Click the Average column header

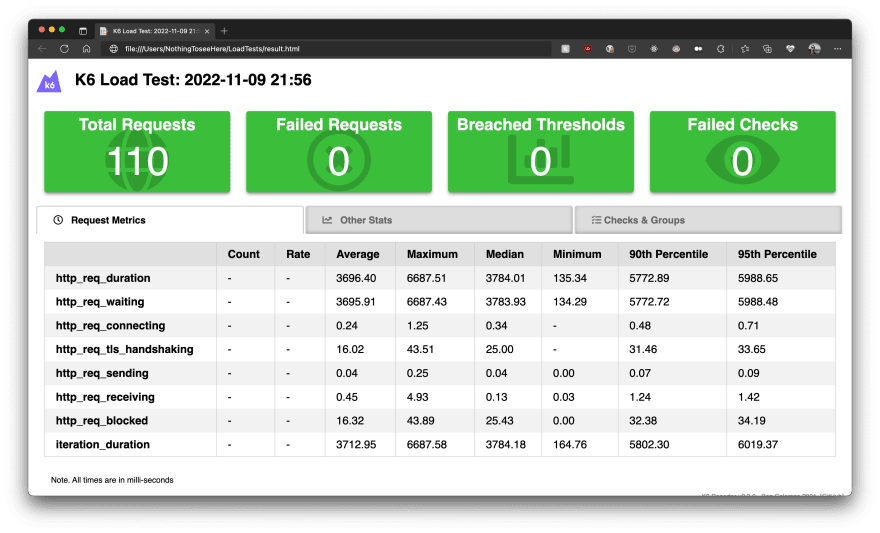[358, 254]
